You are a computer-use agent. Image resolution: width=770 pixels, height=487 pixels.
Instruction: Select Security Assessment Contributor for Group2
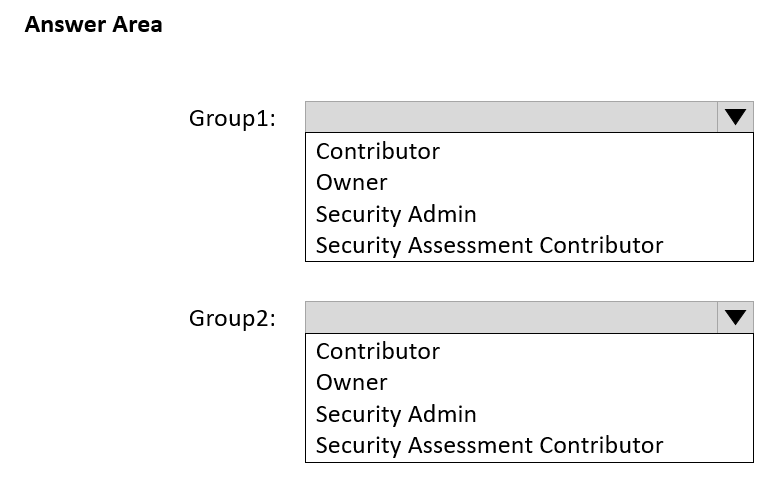(489, 445)
